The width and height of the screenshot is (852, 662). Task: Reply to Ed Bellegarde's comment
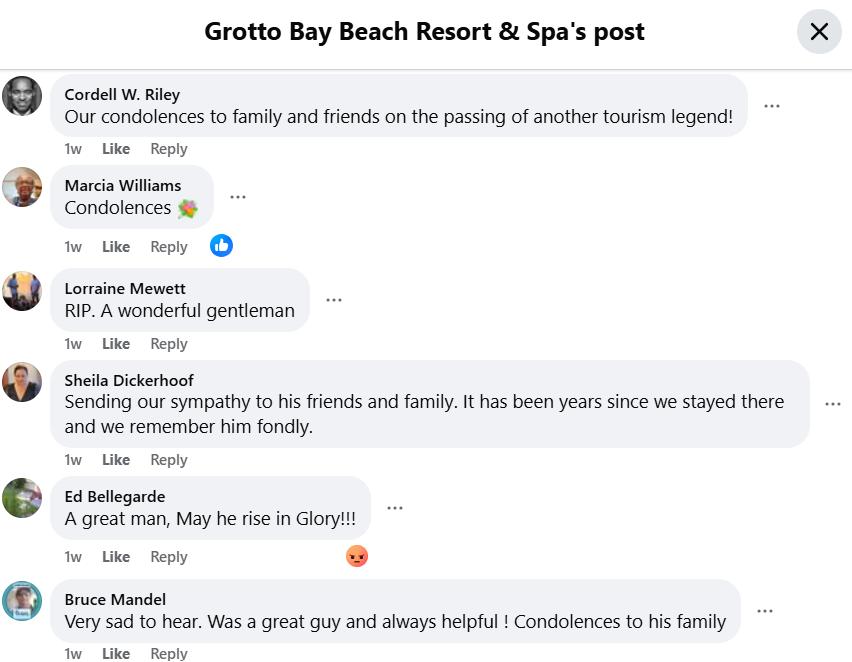pos(169,557)
